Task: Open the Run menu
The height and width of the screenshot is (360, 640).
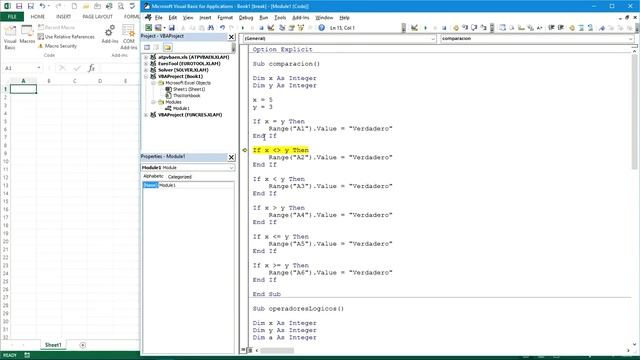Action: [264, 18]
